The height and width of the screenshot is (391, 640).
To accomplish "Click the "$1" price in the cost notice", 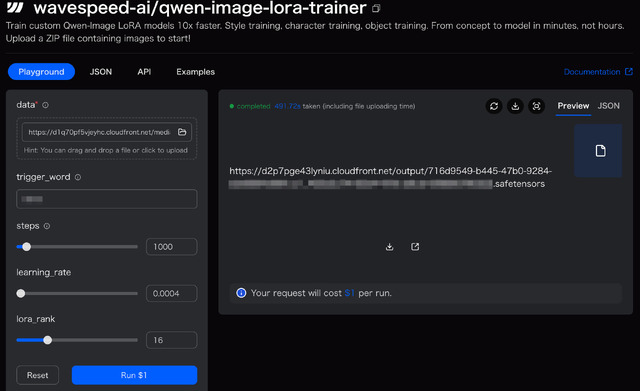I will [349, 293].
